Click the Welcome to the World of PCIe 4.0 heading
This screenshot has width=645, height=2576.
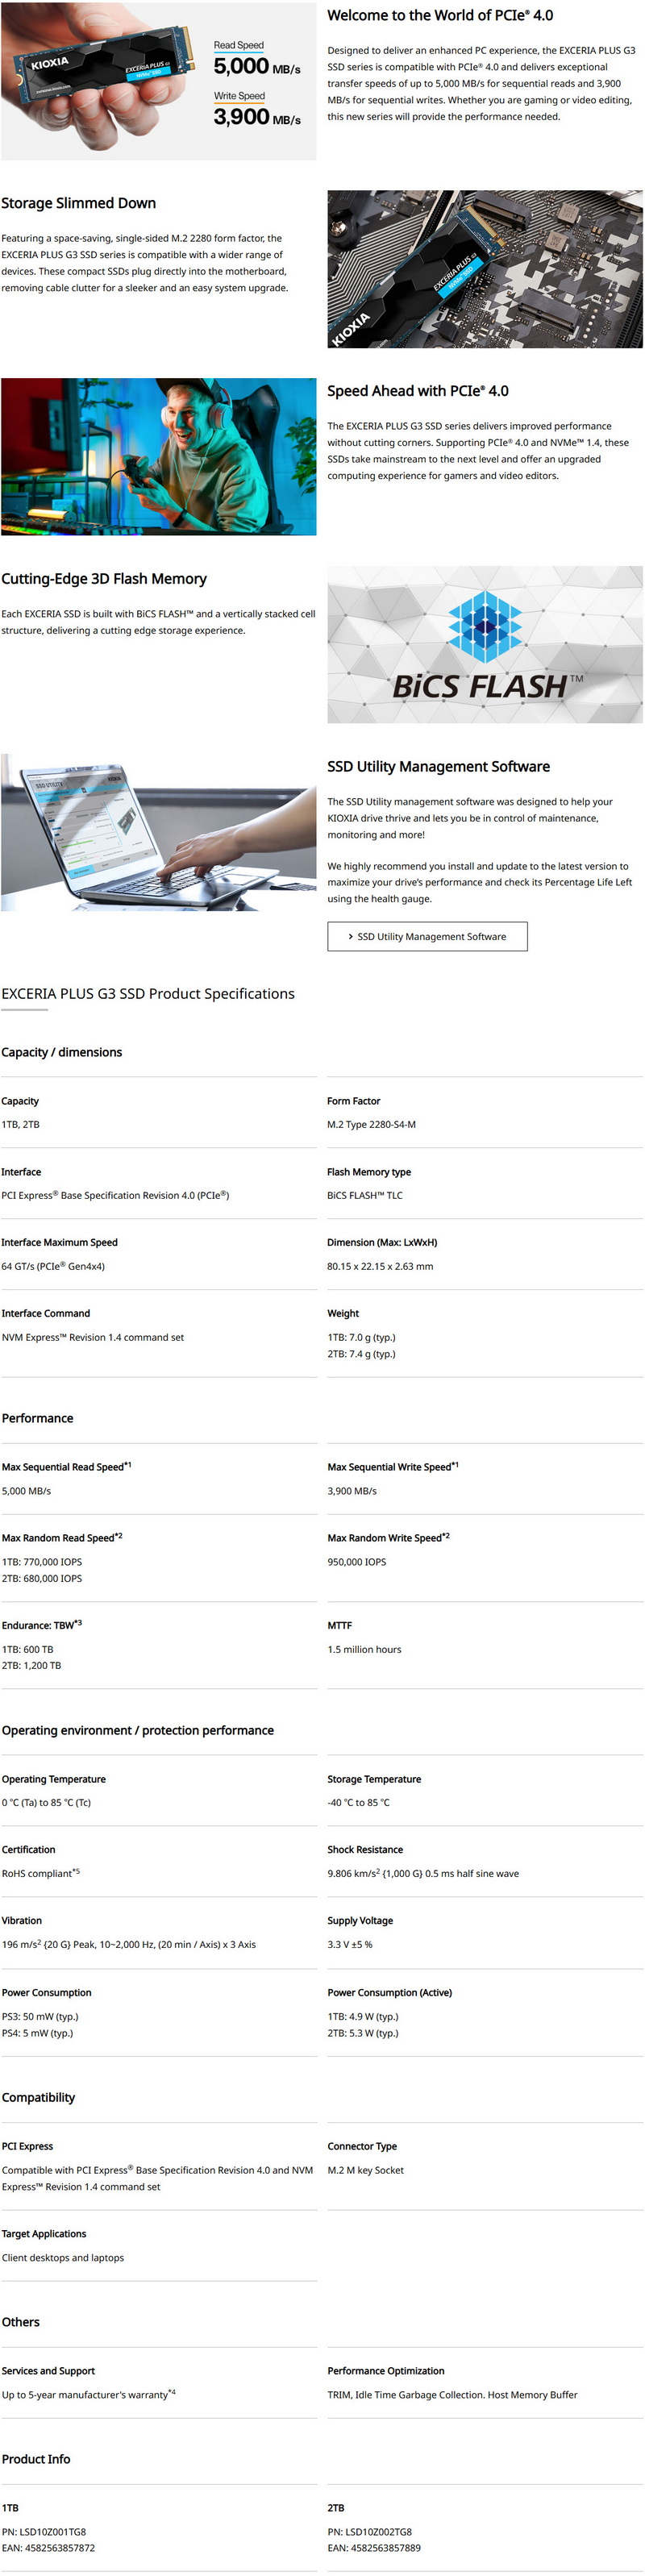tap(440, 15)
